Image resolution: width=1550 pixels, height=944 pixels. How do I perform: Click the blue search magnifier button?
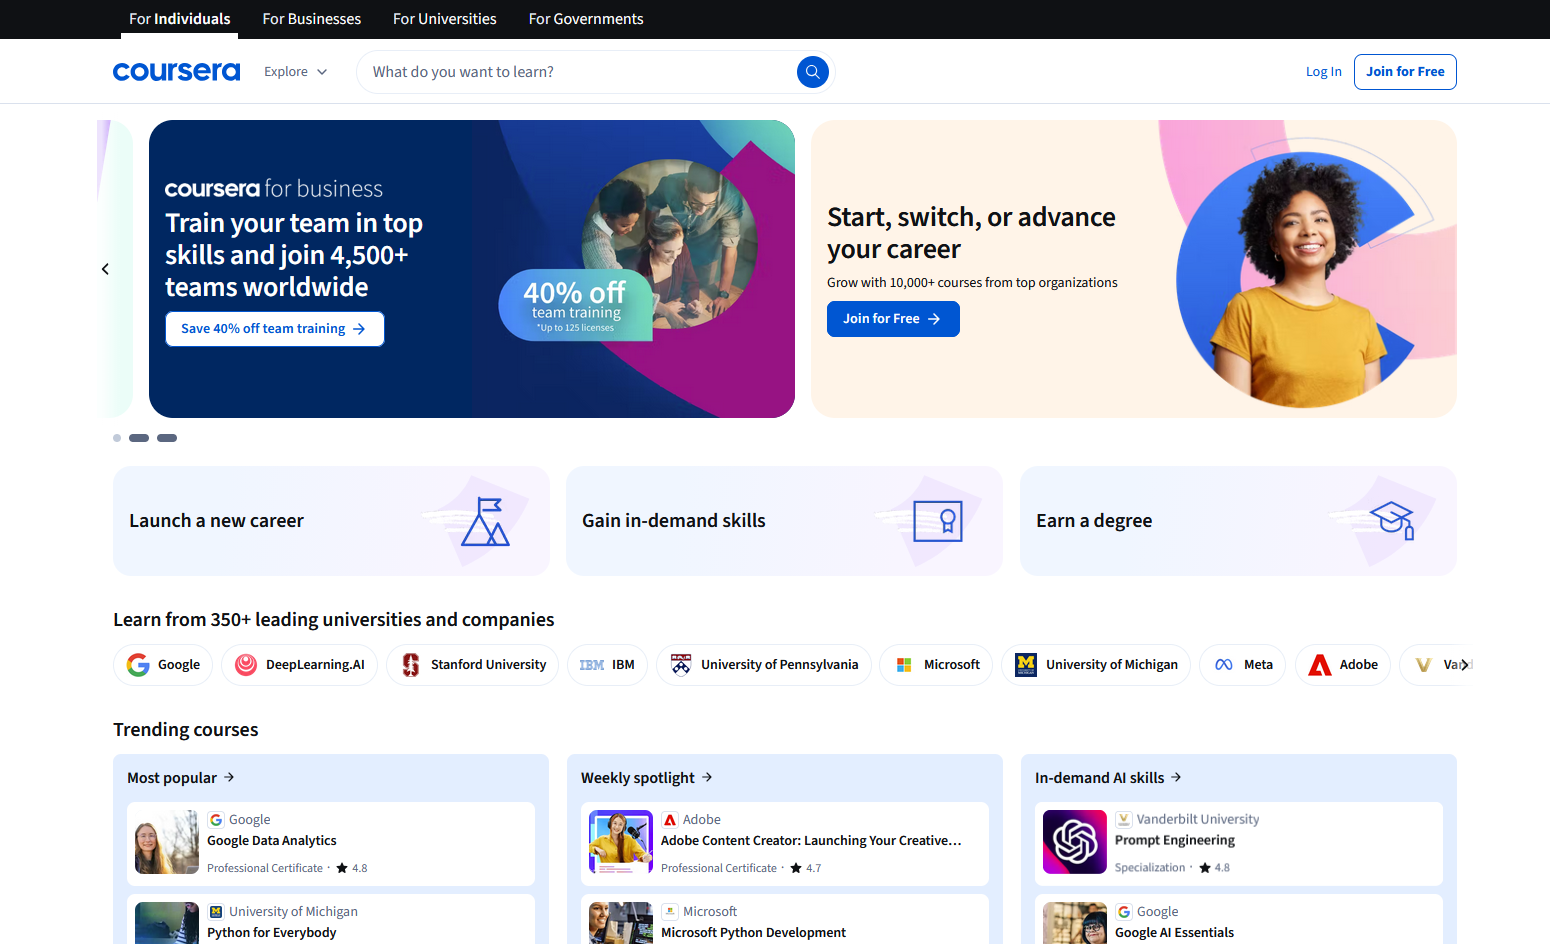(x=812, y=72)
